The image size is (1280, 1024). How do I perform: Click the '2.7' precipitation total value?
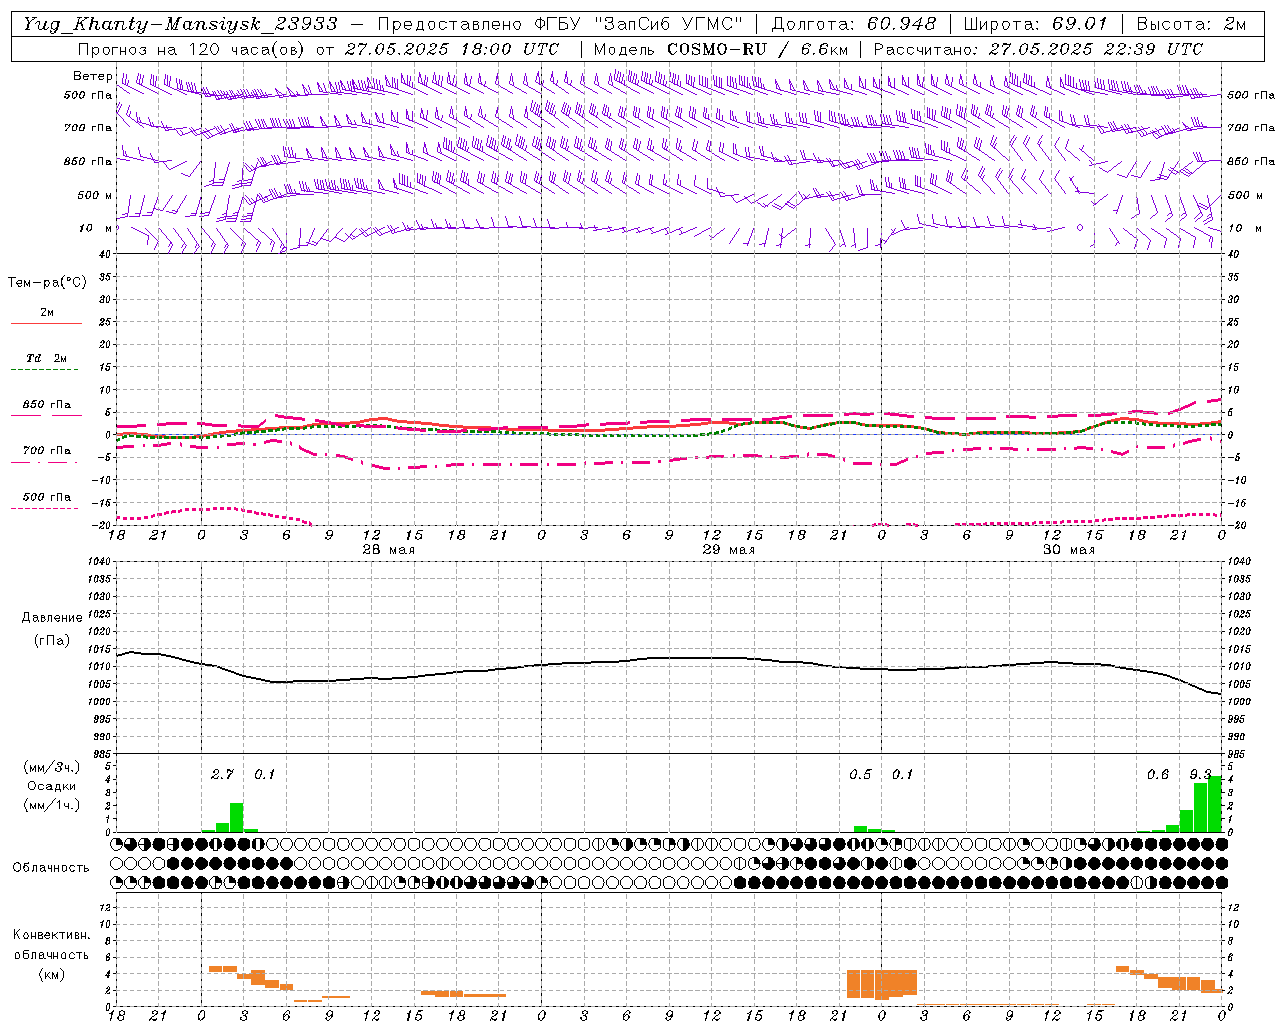[x=222, y=774]
